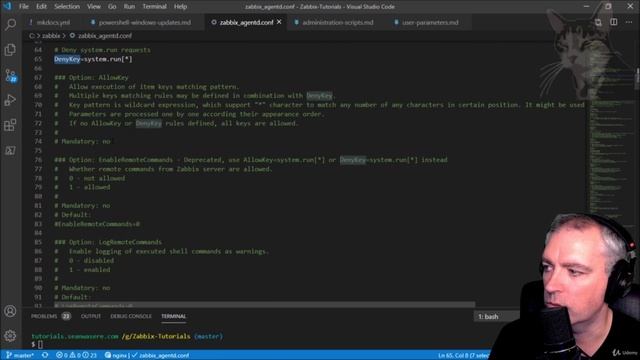Open the editor More Actions menu
Viewport: 640px width, 360px height.
tap(629, 22)
